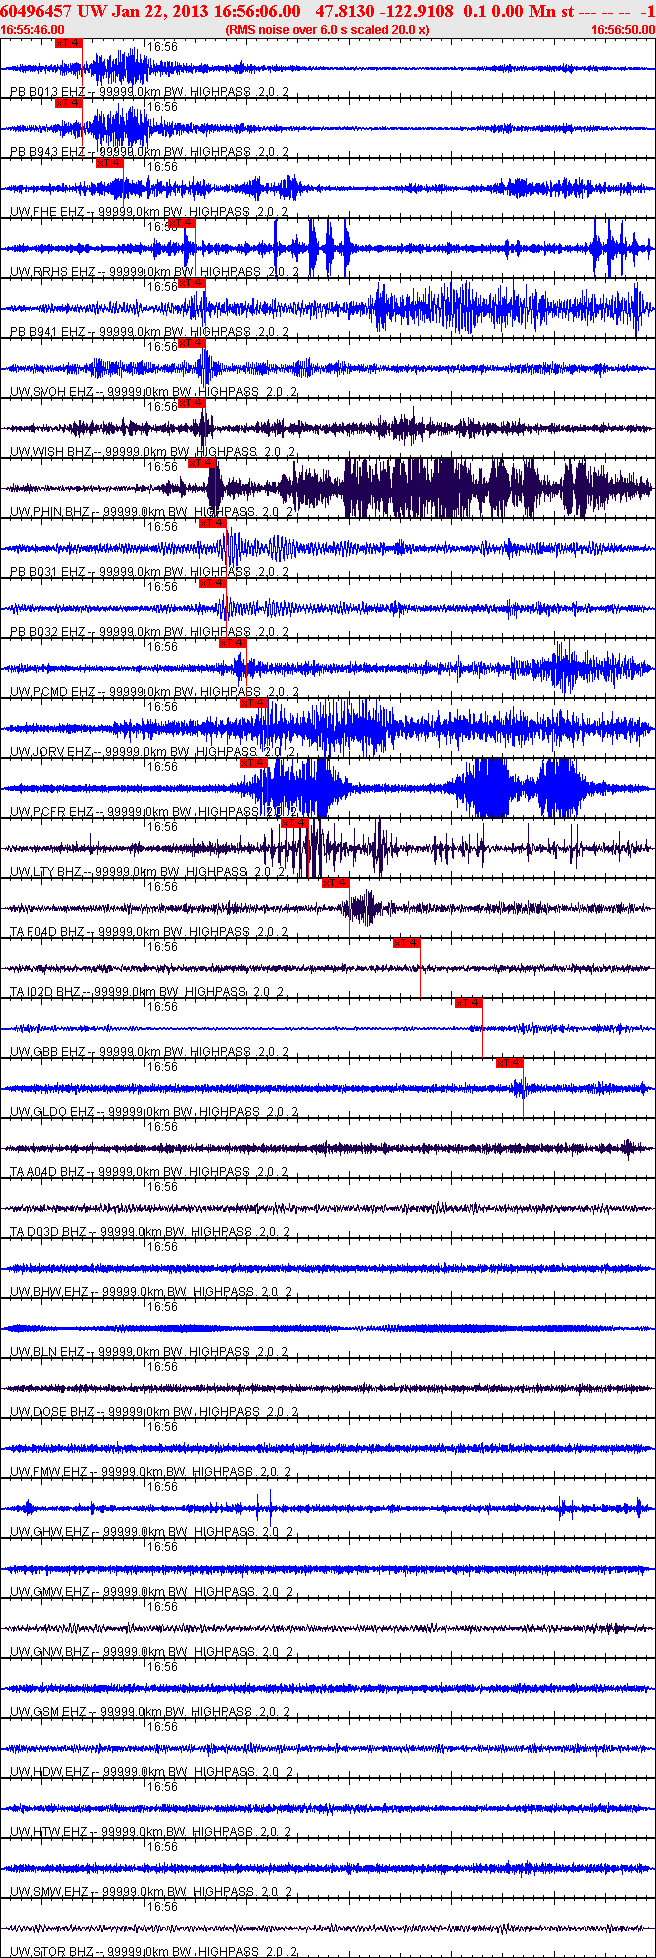Select the red pick flag on the TA F04D trace
Image resolution: width=656 pixels, height=1958 pixels.
click(x=335, y=883)
